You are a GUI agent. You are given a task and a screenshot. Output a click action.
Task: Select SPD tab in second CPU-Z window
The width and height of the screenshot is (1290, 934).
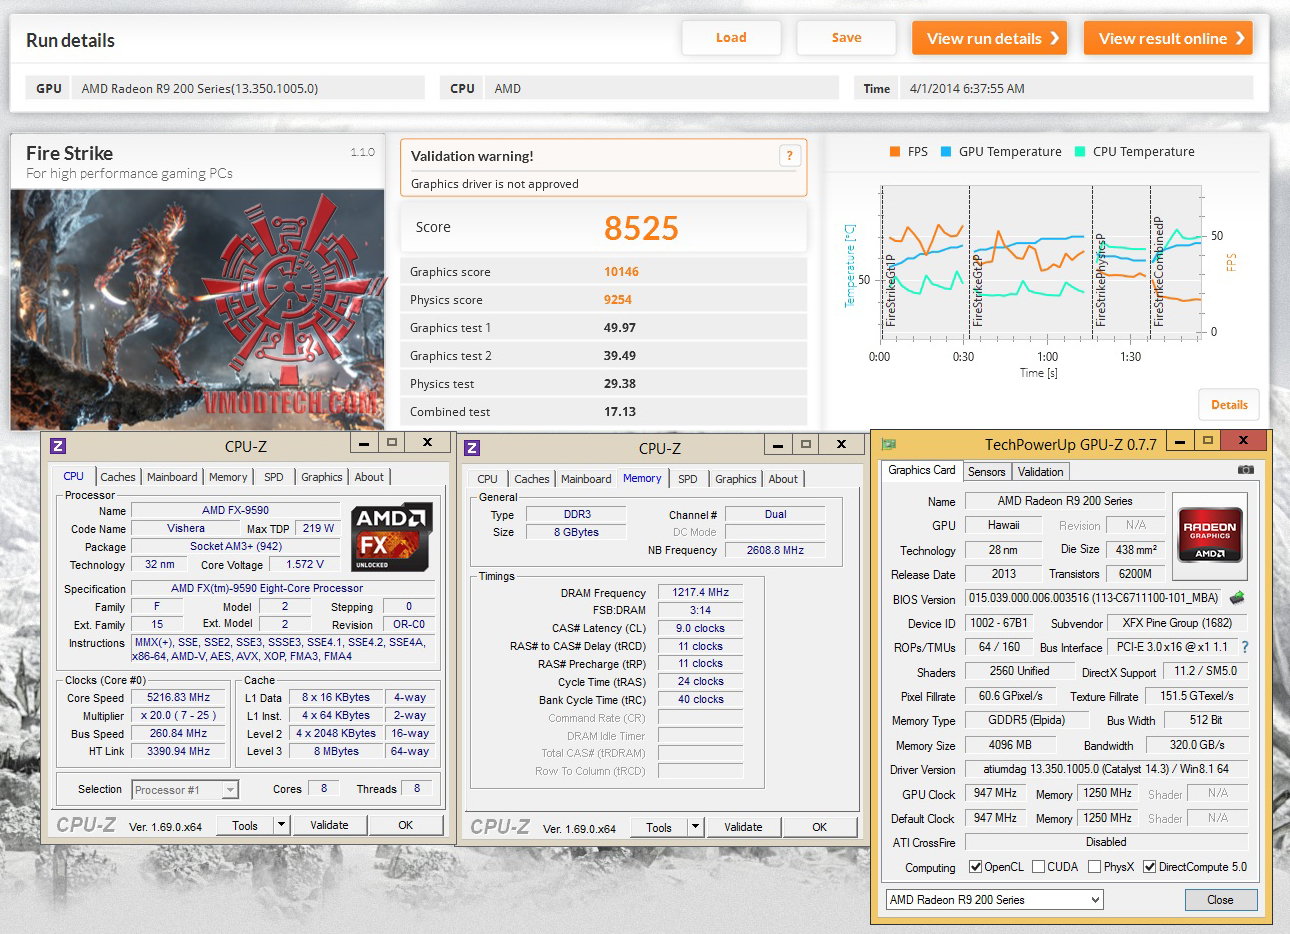(x=688, y=479)
